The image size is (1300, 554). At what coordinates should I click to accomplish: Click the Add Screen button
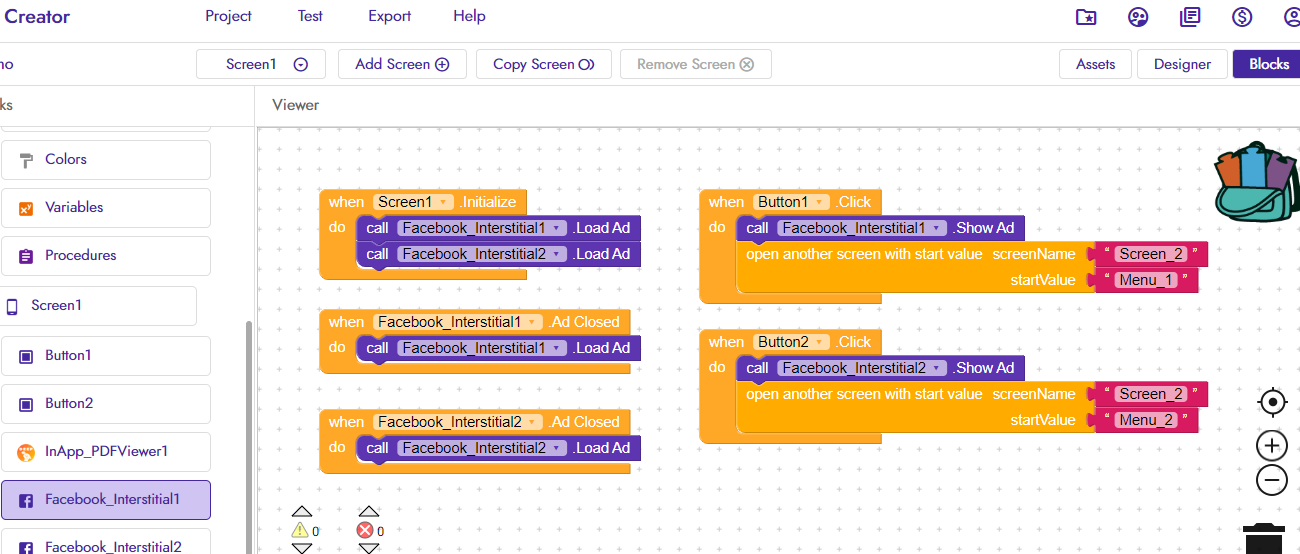coord(402,64)
